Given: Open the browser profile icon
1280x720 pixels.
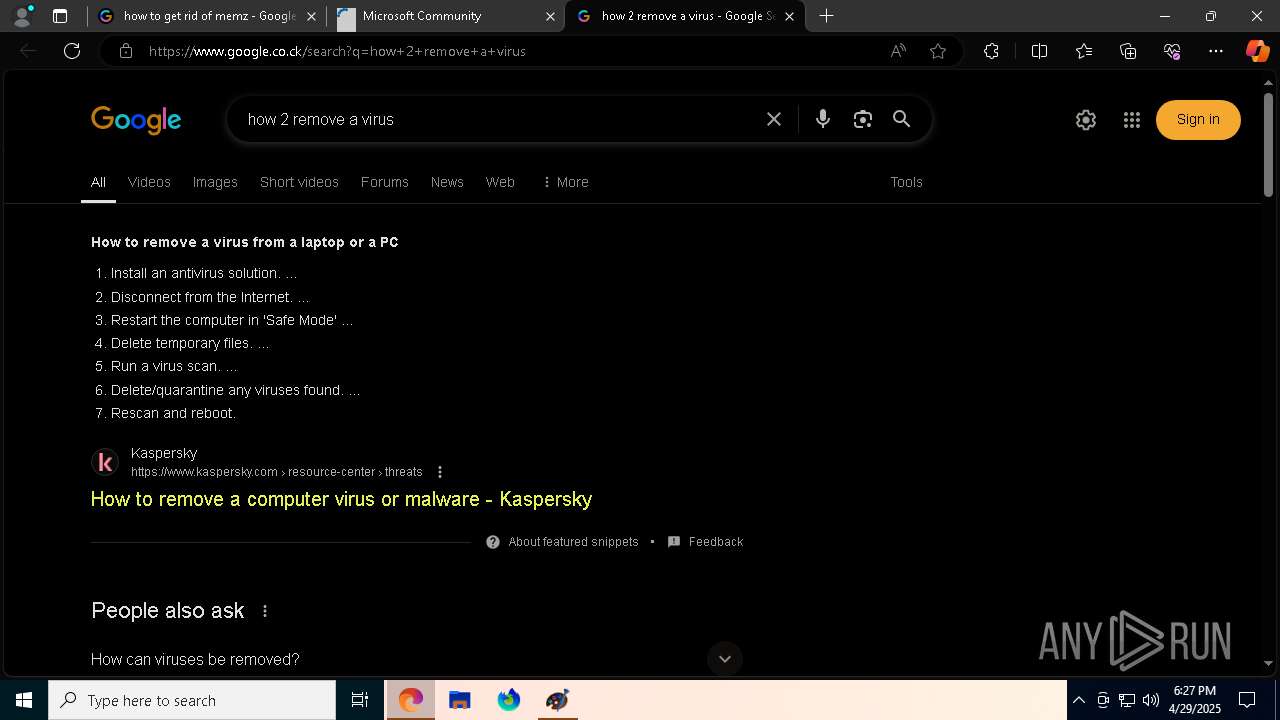Looking at the screenshot, I should [x=21, y=16].
